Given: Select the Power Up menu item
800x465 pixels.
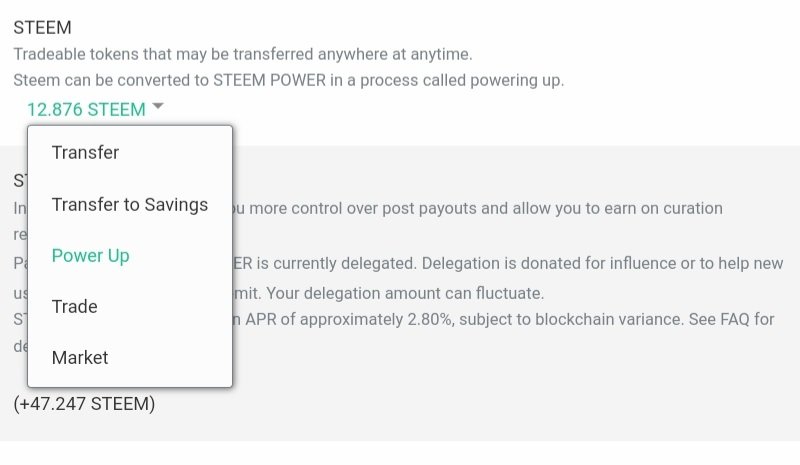Looking at the screenshot, I should 91,255.
